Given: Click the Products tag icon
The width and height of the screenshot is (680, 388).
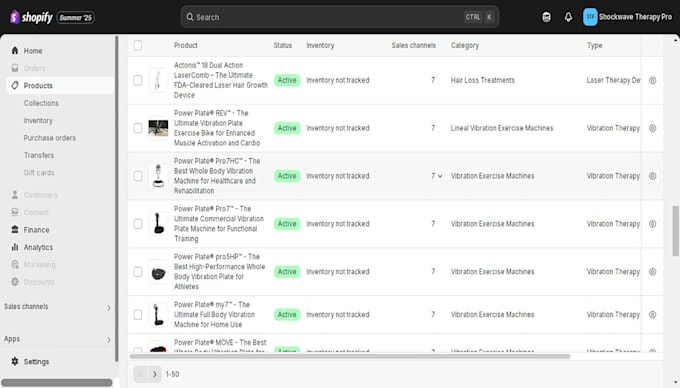Looking at the screenshot, I should 15,85.
